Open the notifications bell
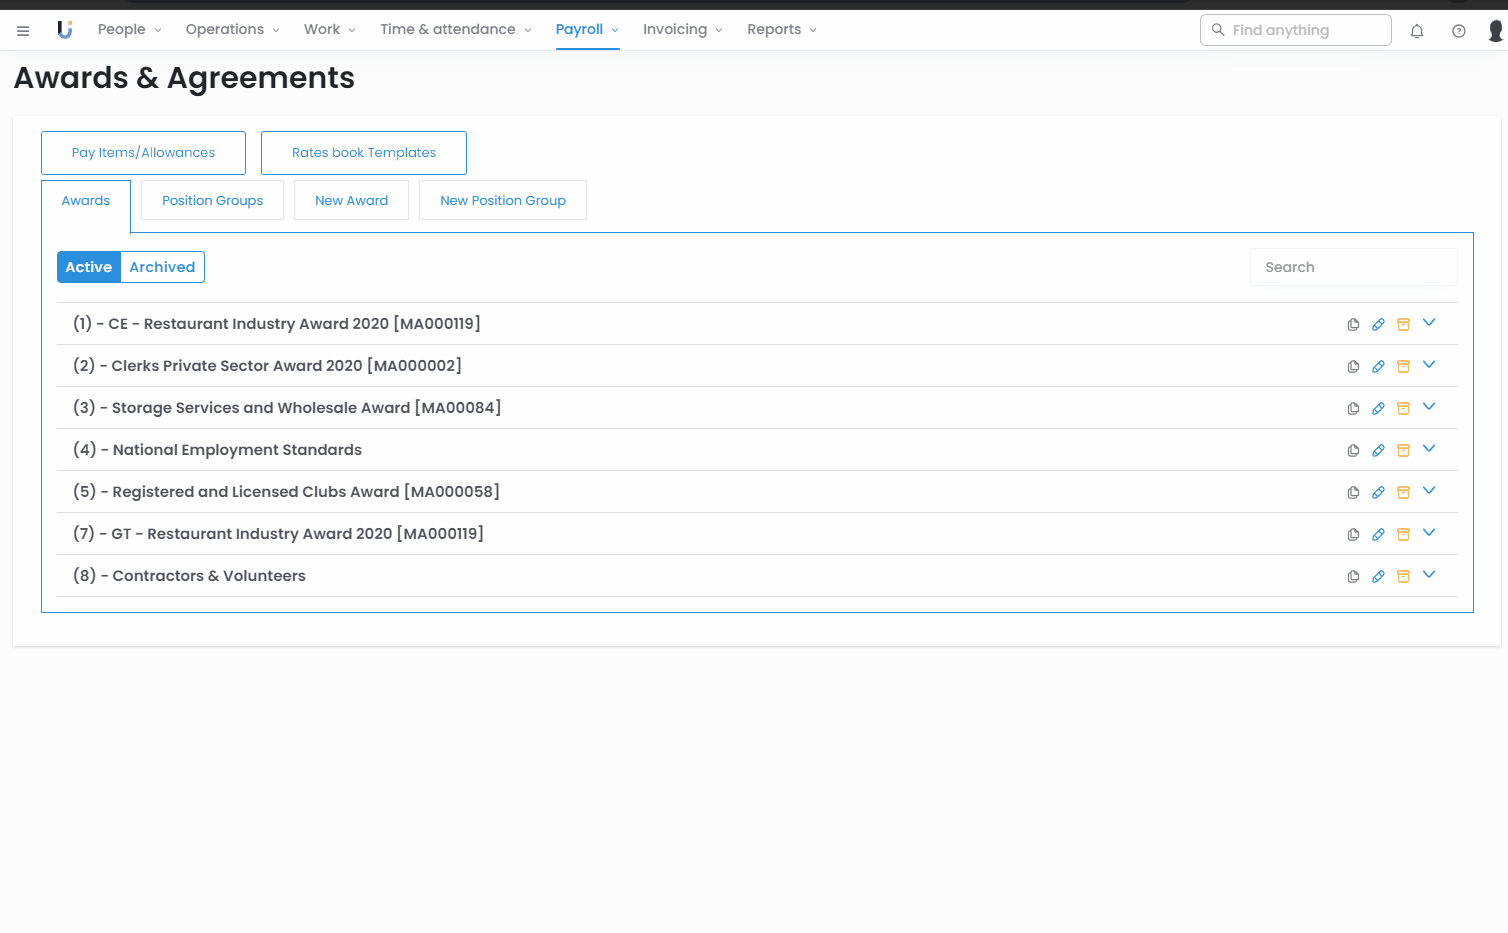The image size is (1508, 933). [1417, 31]
